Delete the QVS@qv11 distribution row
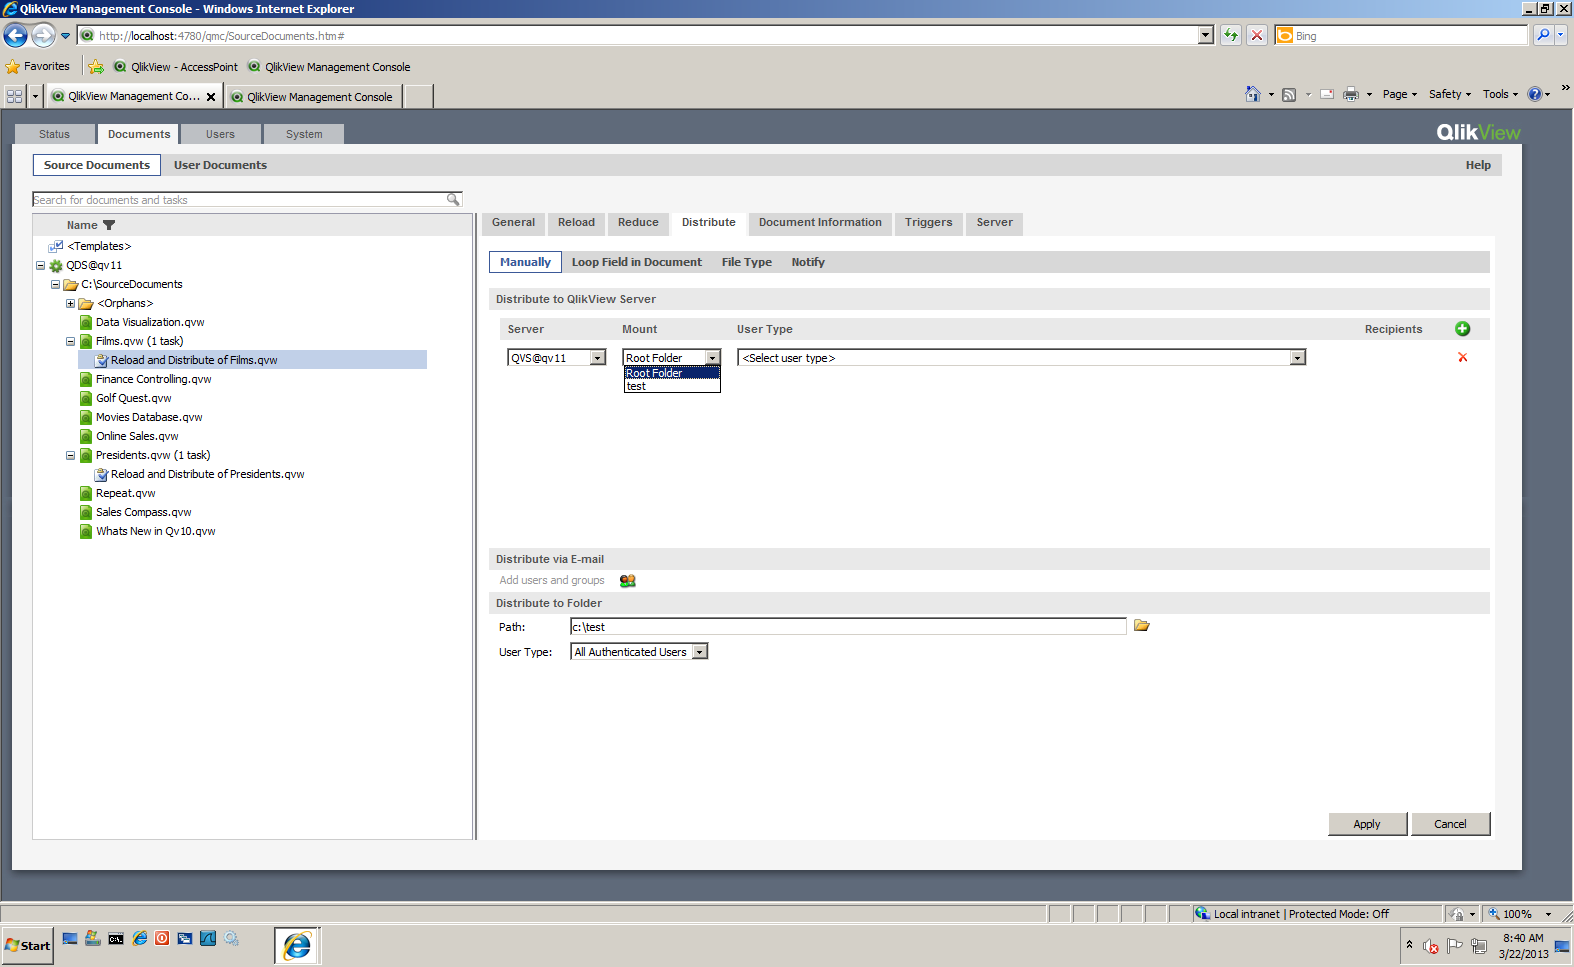The image size is (1574, 967). coord(1462,358)
